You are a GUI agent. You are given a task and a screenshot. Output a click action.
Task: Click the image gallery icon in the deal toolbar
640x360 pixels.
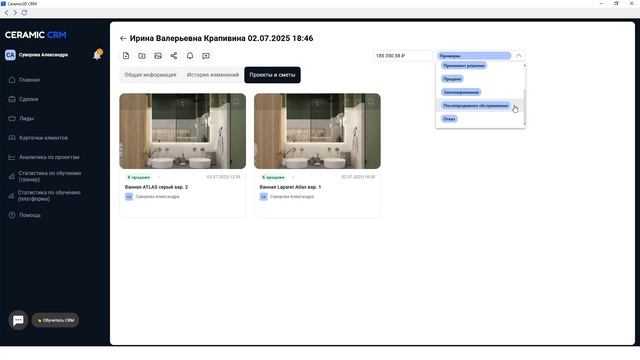(x=158, y=56)
